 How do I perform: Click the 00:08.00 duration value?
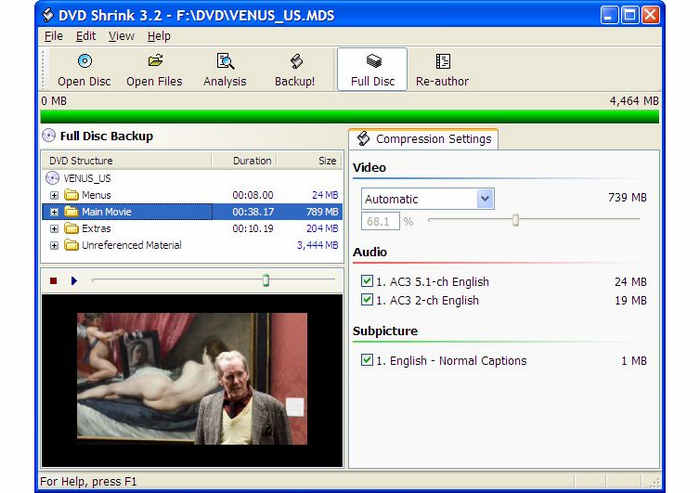(253, 195)
